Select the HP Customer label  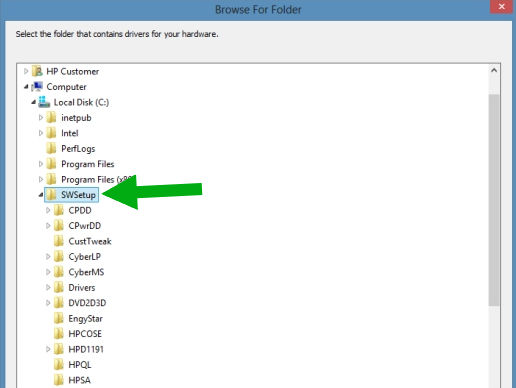click(x=73, y=71)
